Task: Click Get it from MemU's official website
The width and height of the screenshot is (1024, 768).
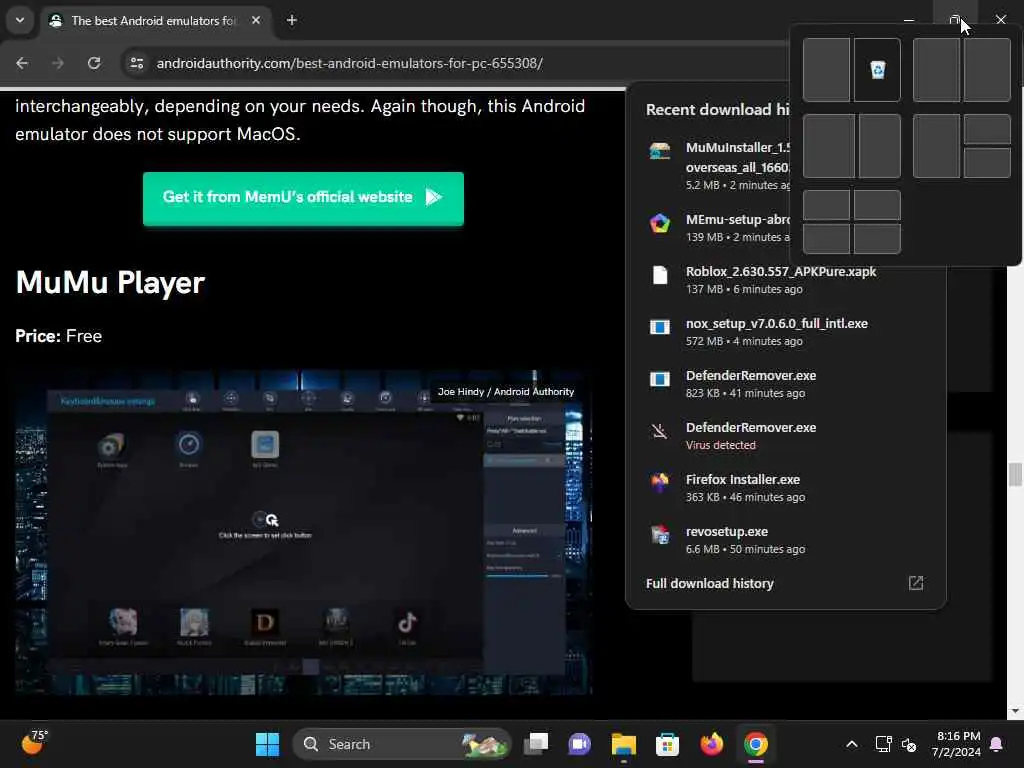Action: coord(303,198)
